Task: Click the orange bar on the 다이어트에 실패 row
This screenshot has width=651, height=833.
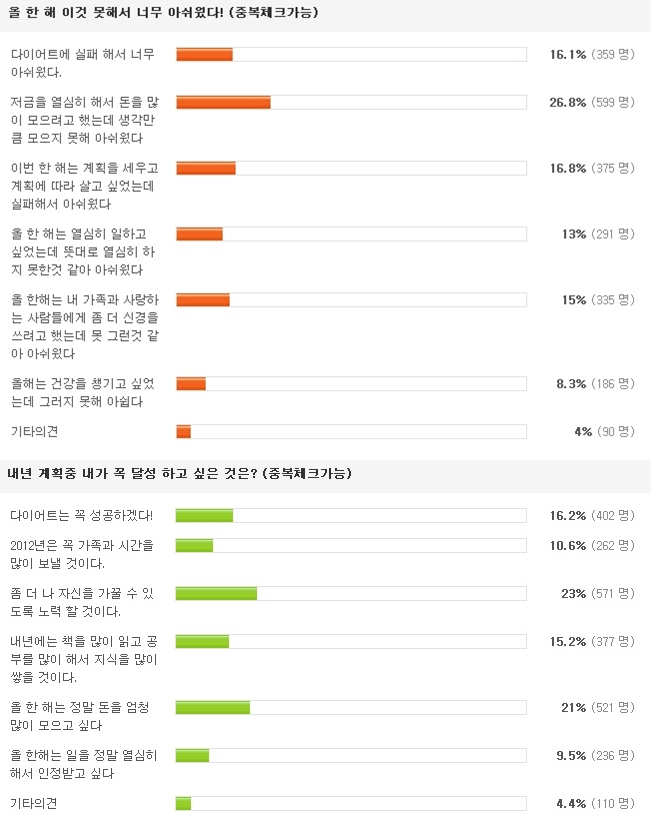Action: 204,54
